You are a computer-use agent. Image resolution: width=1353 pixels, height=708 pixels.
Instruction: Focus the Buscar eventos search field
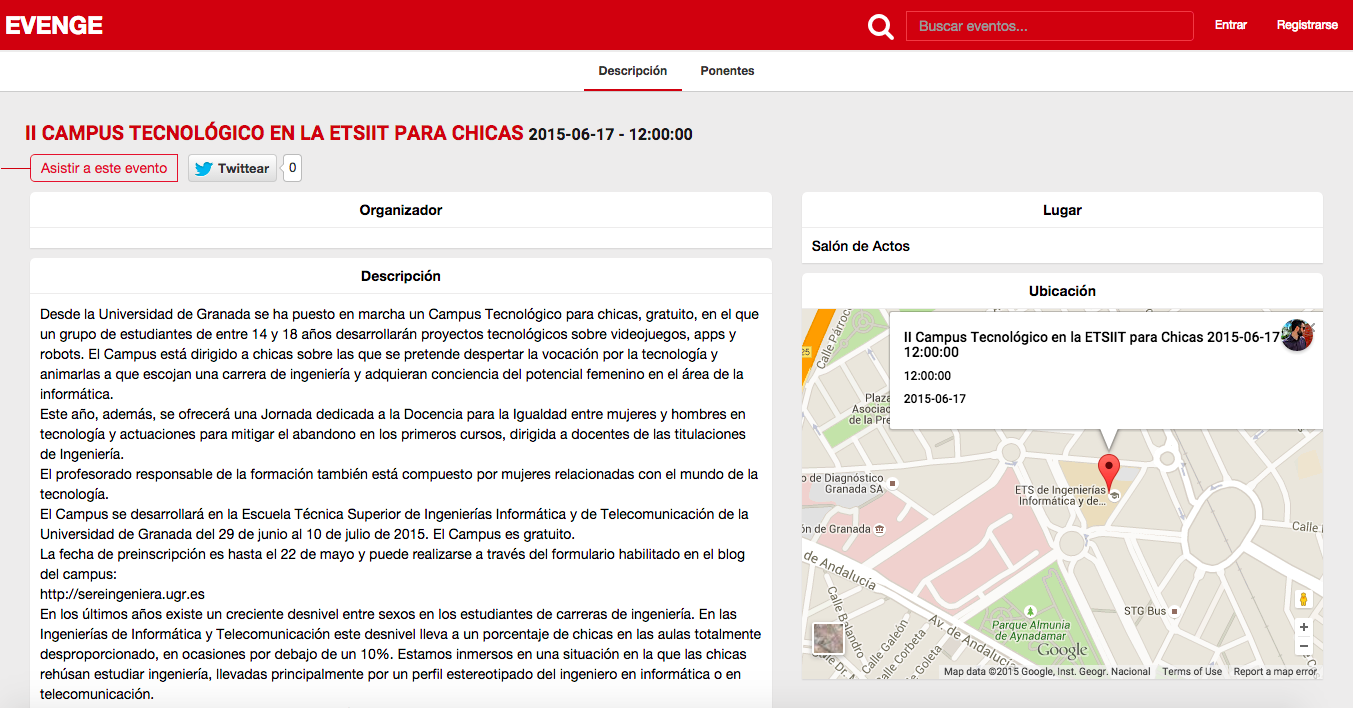(x=1049, y=26)
